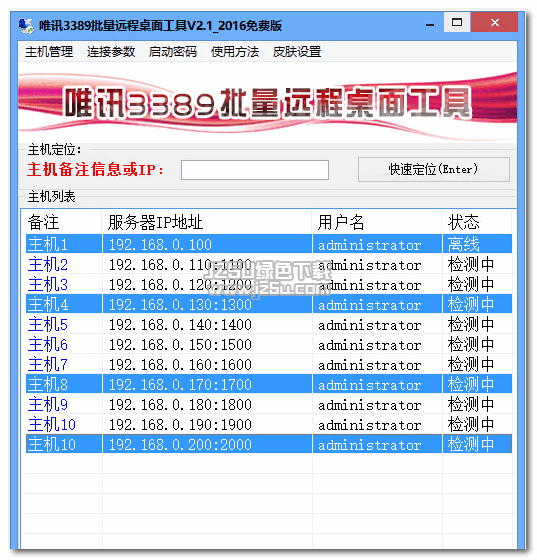Viewport: 537px width, 560px height.
Task: Select host row 主机7
Action: coord(269,365)
